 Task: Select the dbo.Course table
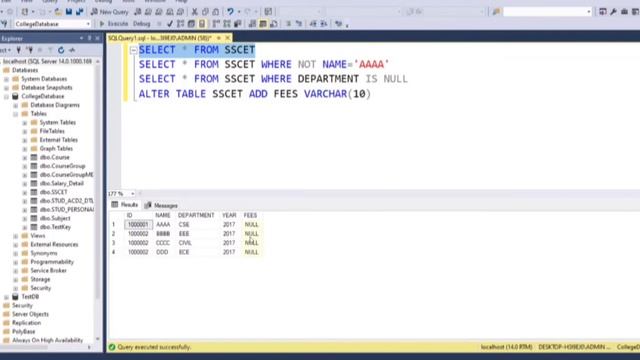click(x=54, y=157)
